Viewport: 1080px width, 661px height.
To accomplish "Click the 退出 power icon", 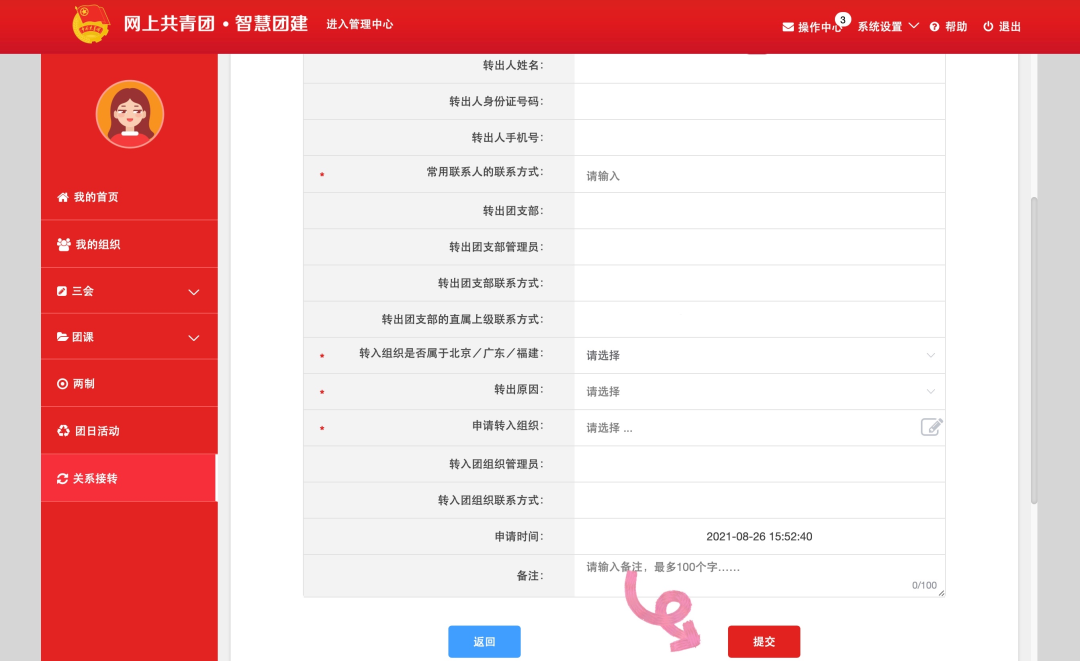I will click(990, 26).
